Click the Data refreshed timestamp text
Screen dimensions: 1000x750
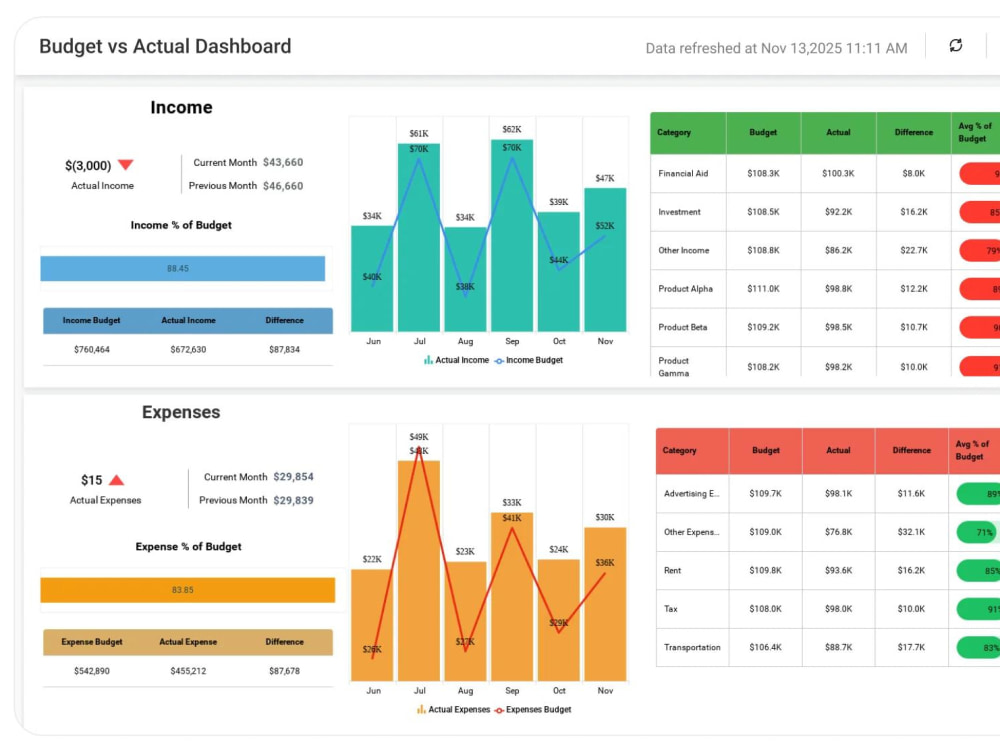tap(776, 48)
